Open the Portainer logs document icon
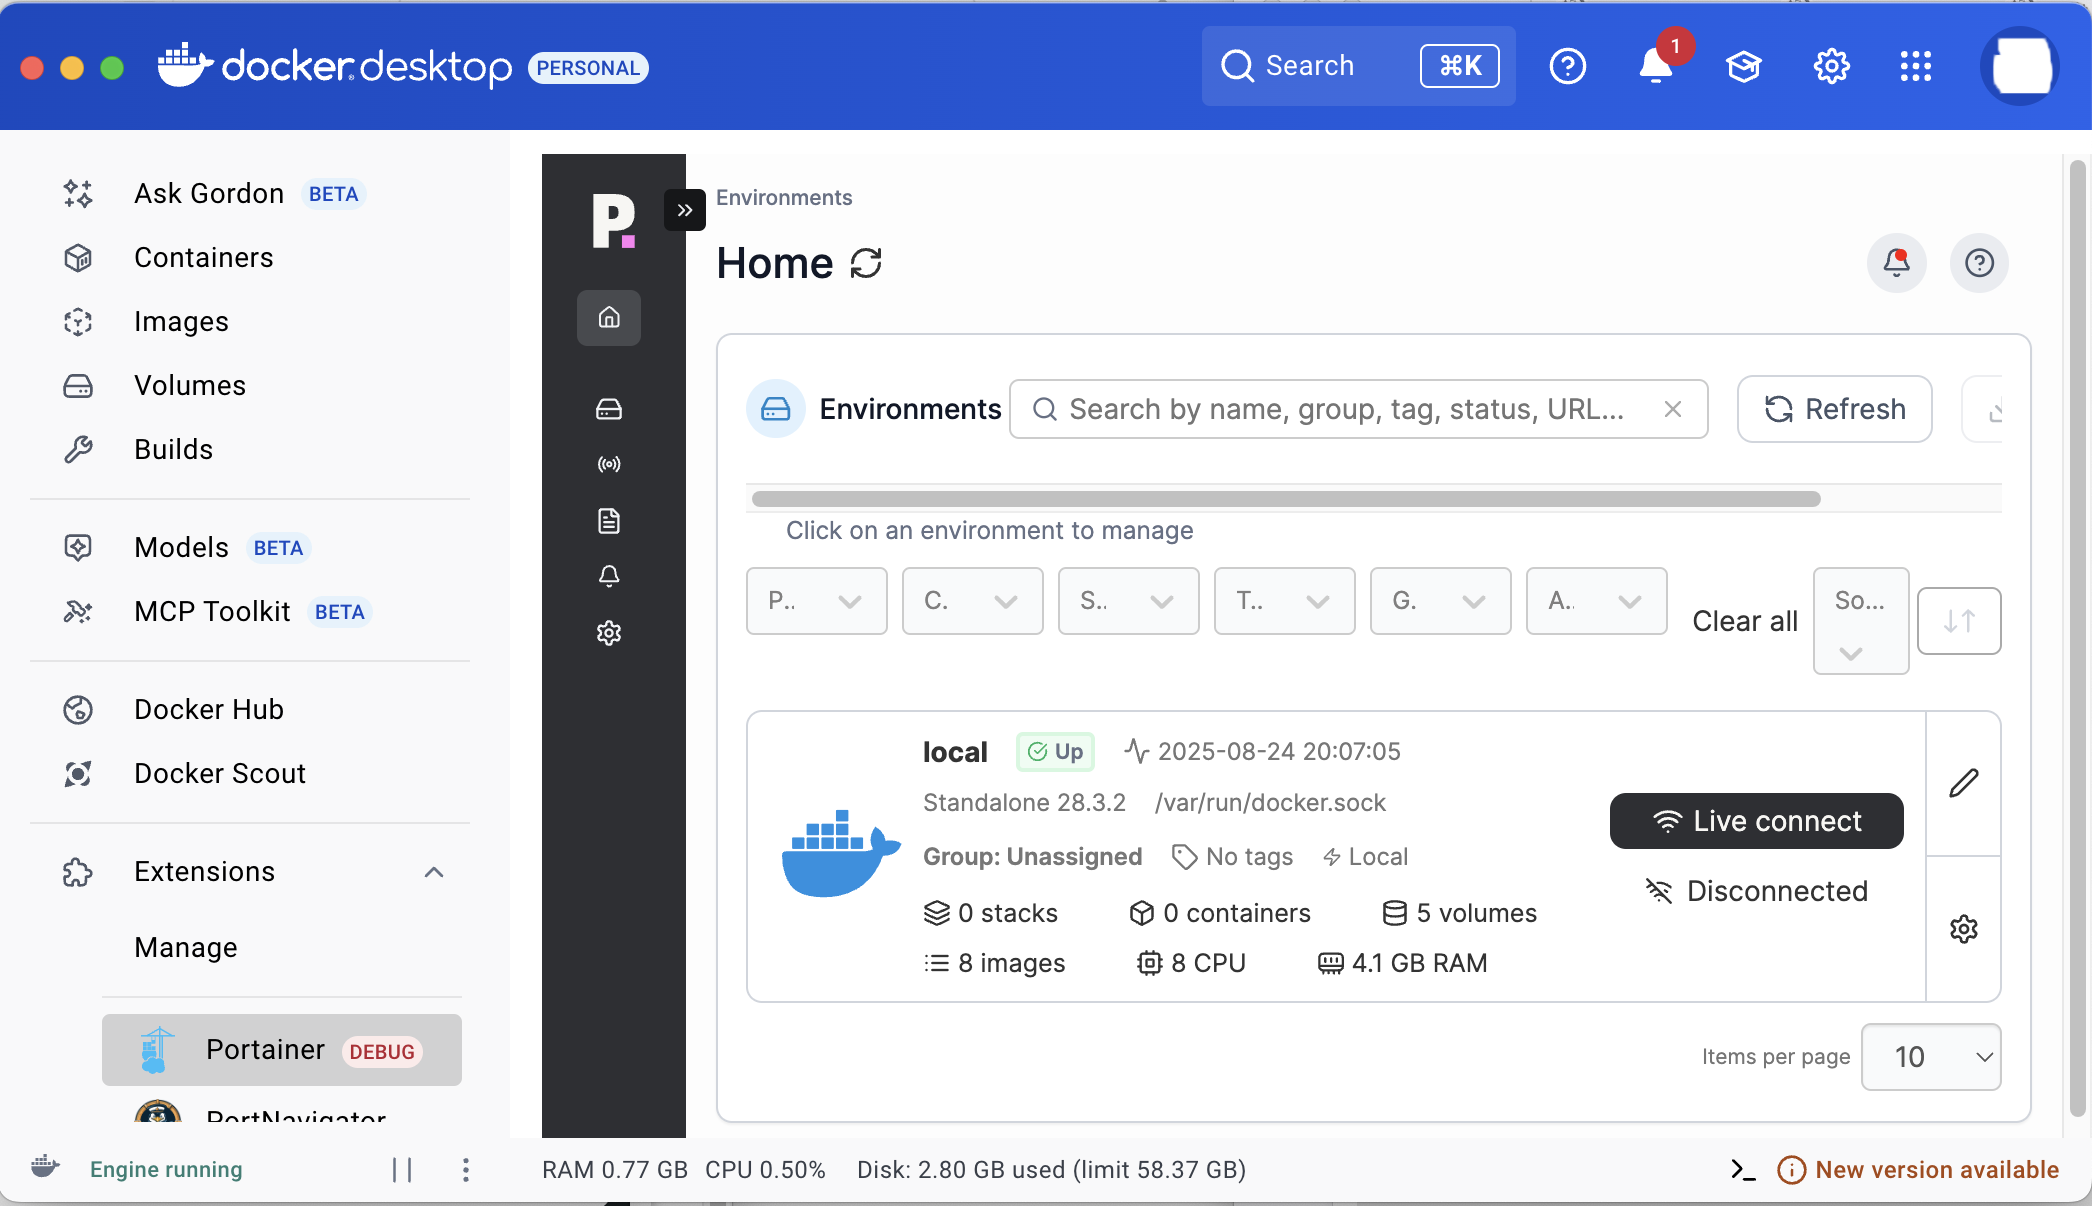The width and height of the screenshot is (2092, 1206). (609, 521)
